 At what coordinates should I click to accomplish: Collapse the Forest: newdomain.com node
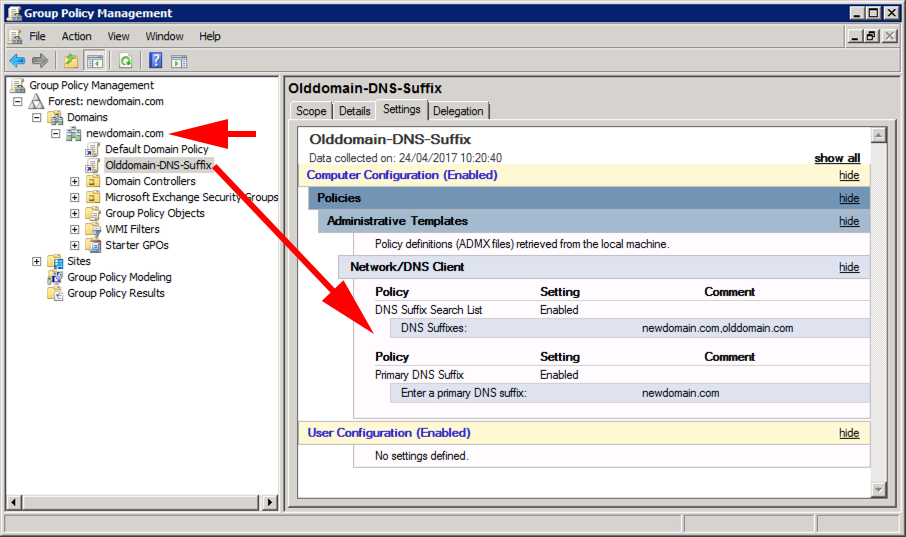click(x=18, y=101)
